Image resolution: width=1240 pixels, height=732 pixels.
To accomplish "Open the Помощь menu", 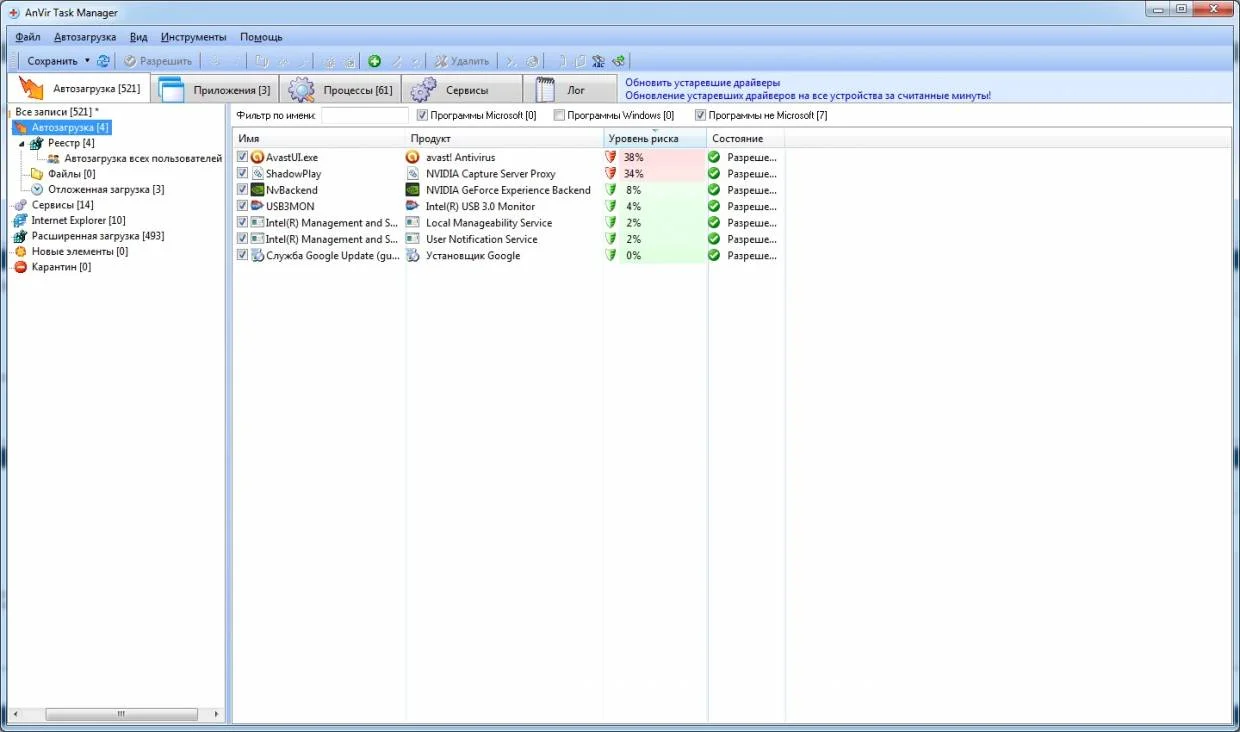I will coord(261,37).
